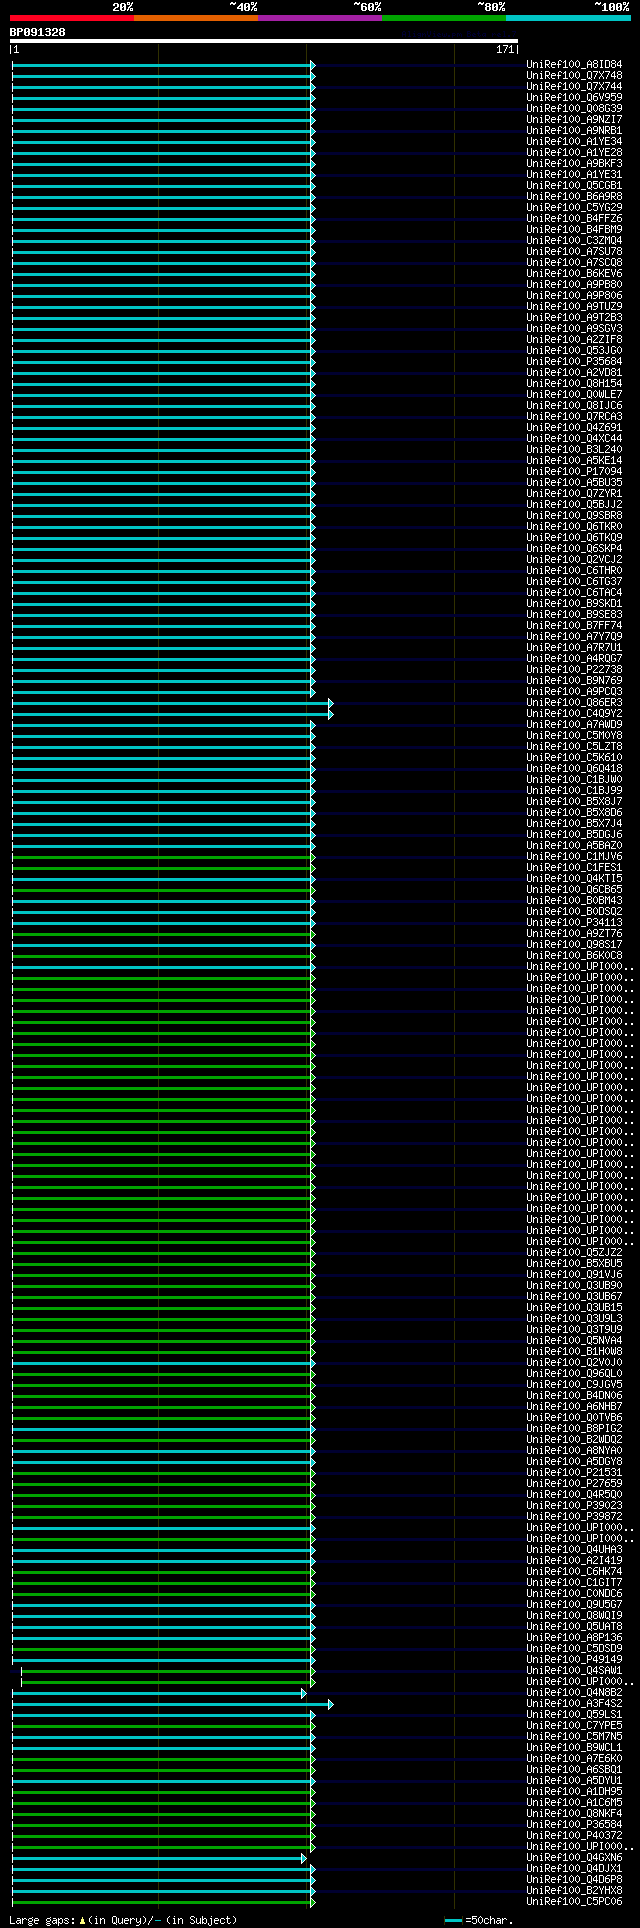640x1928 pixels.
Task: Open hit UniRef100_A9BKF3
Action: [574, 163]
